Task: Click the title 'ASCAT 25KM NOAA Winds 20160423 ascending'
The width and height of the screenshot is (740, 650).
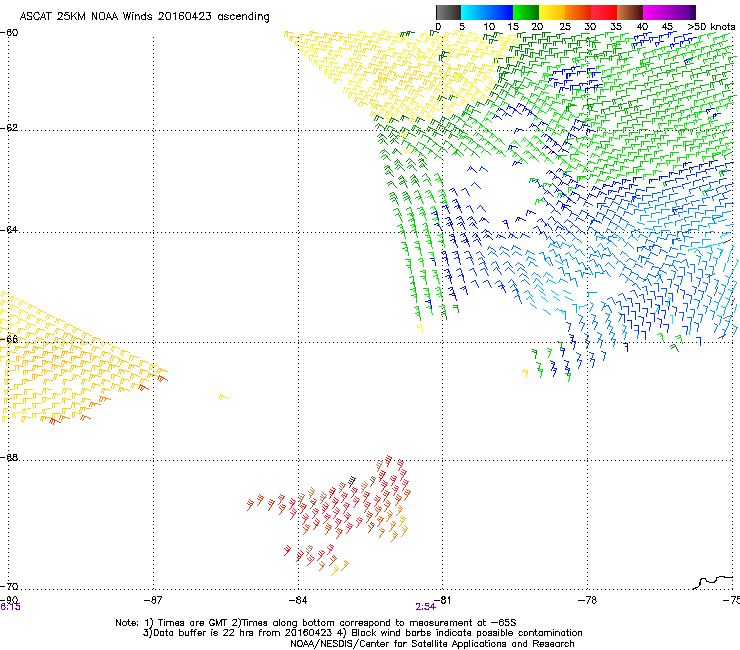Action: pos(144,17)
